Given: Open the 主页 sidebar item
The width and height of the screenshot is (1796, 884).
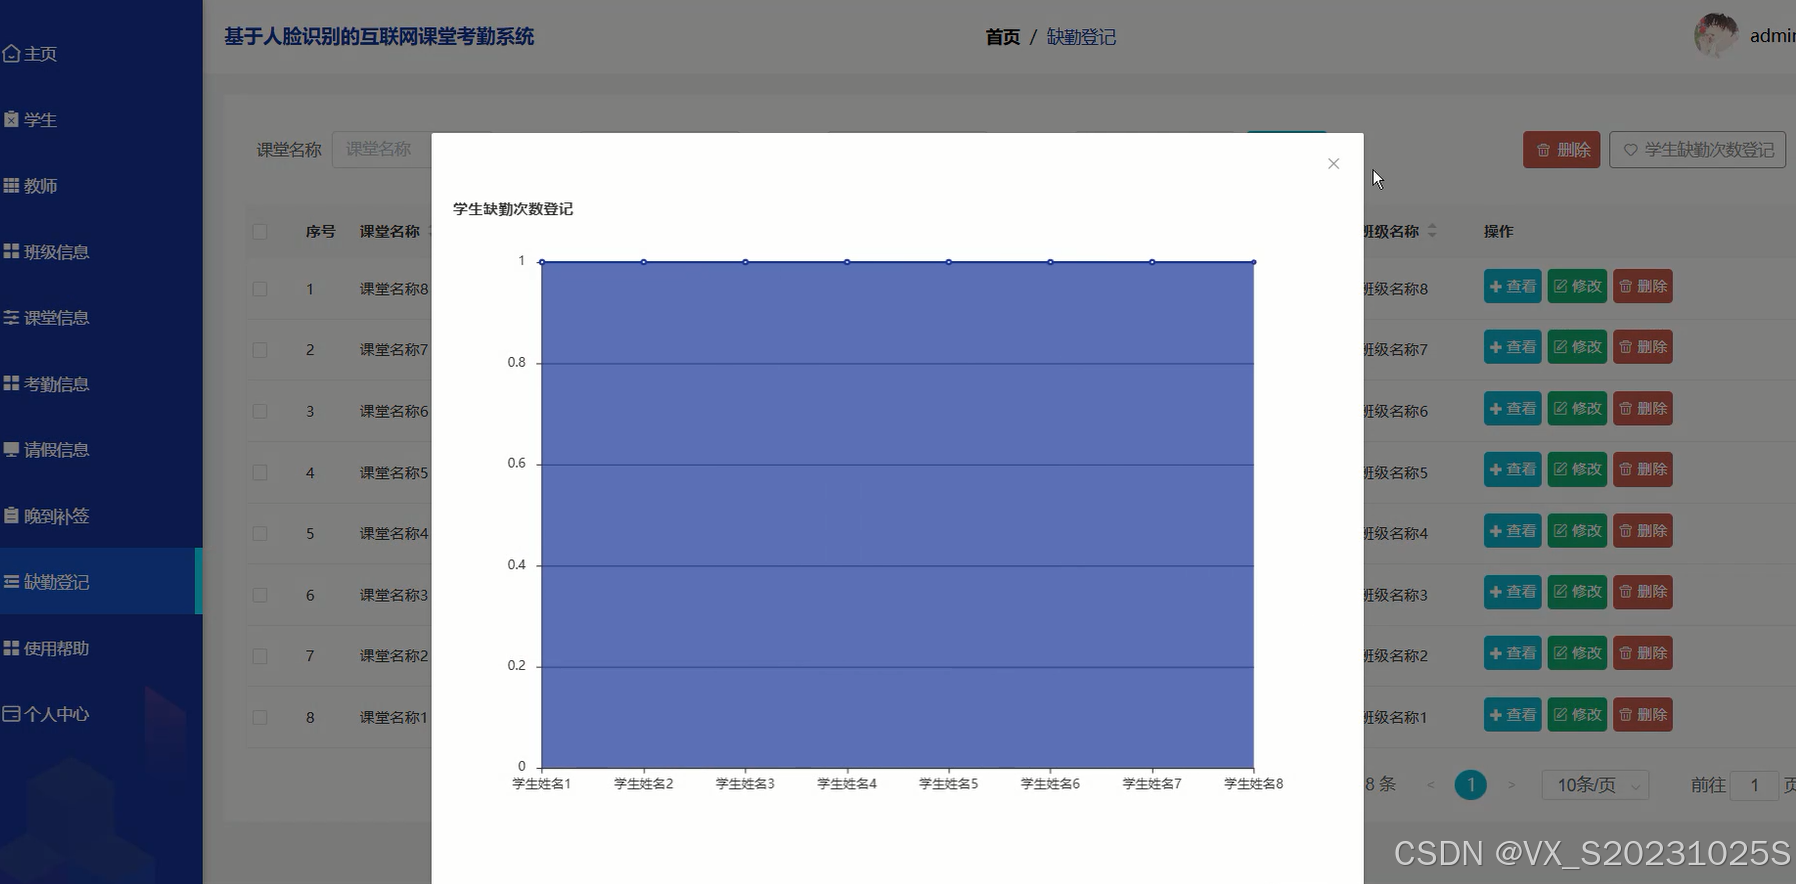Looking at the screenshot, I should click(x=100, y=54).
